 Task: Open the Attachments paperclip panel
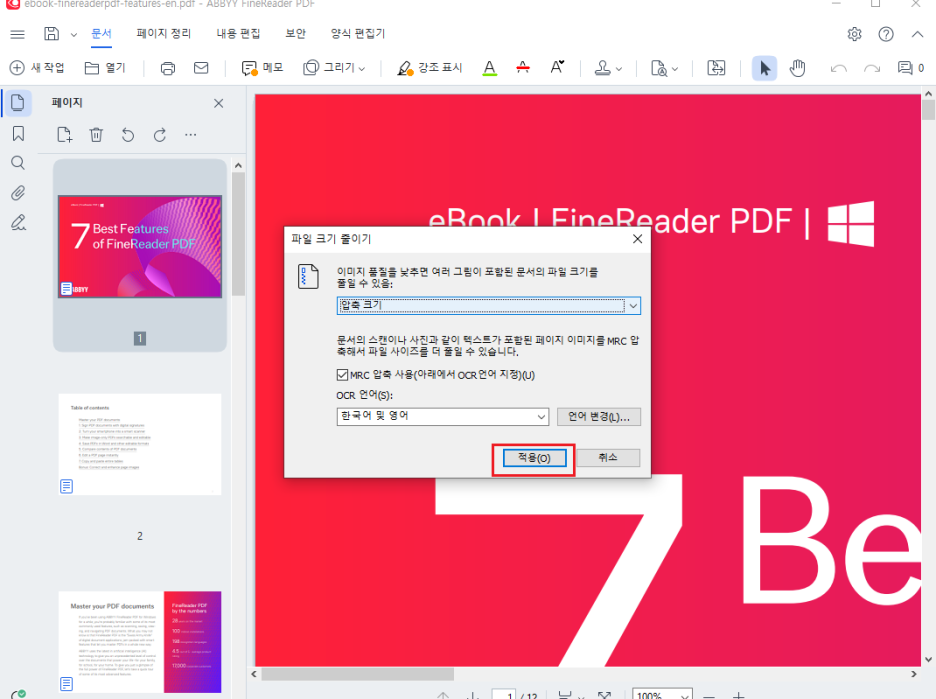(18, 193)
